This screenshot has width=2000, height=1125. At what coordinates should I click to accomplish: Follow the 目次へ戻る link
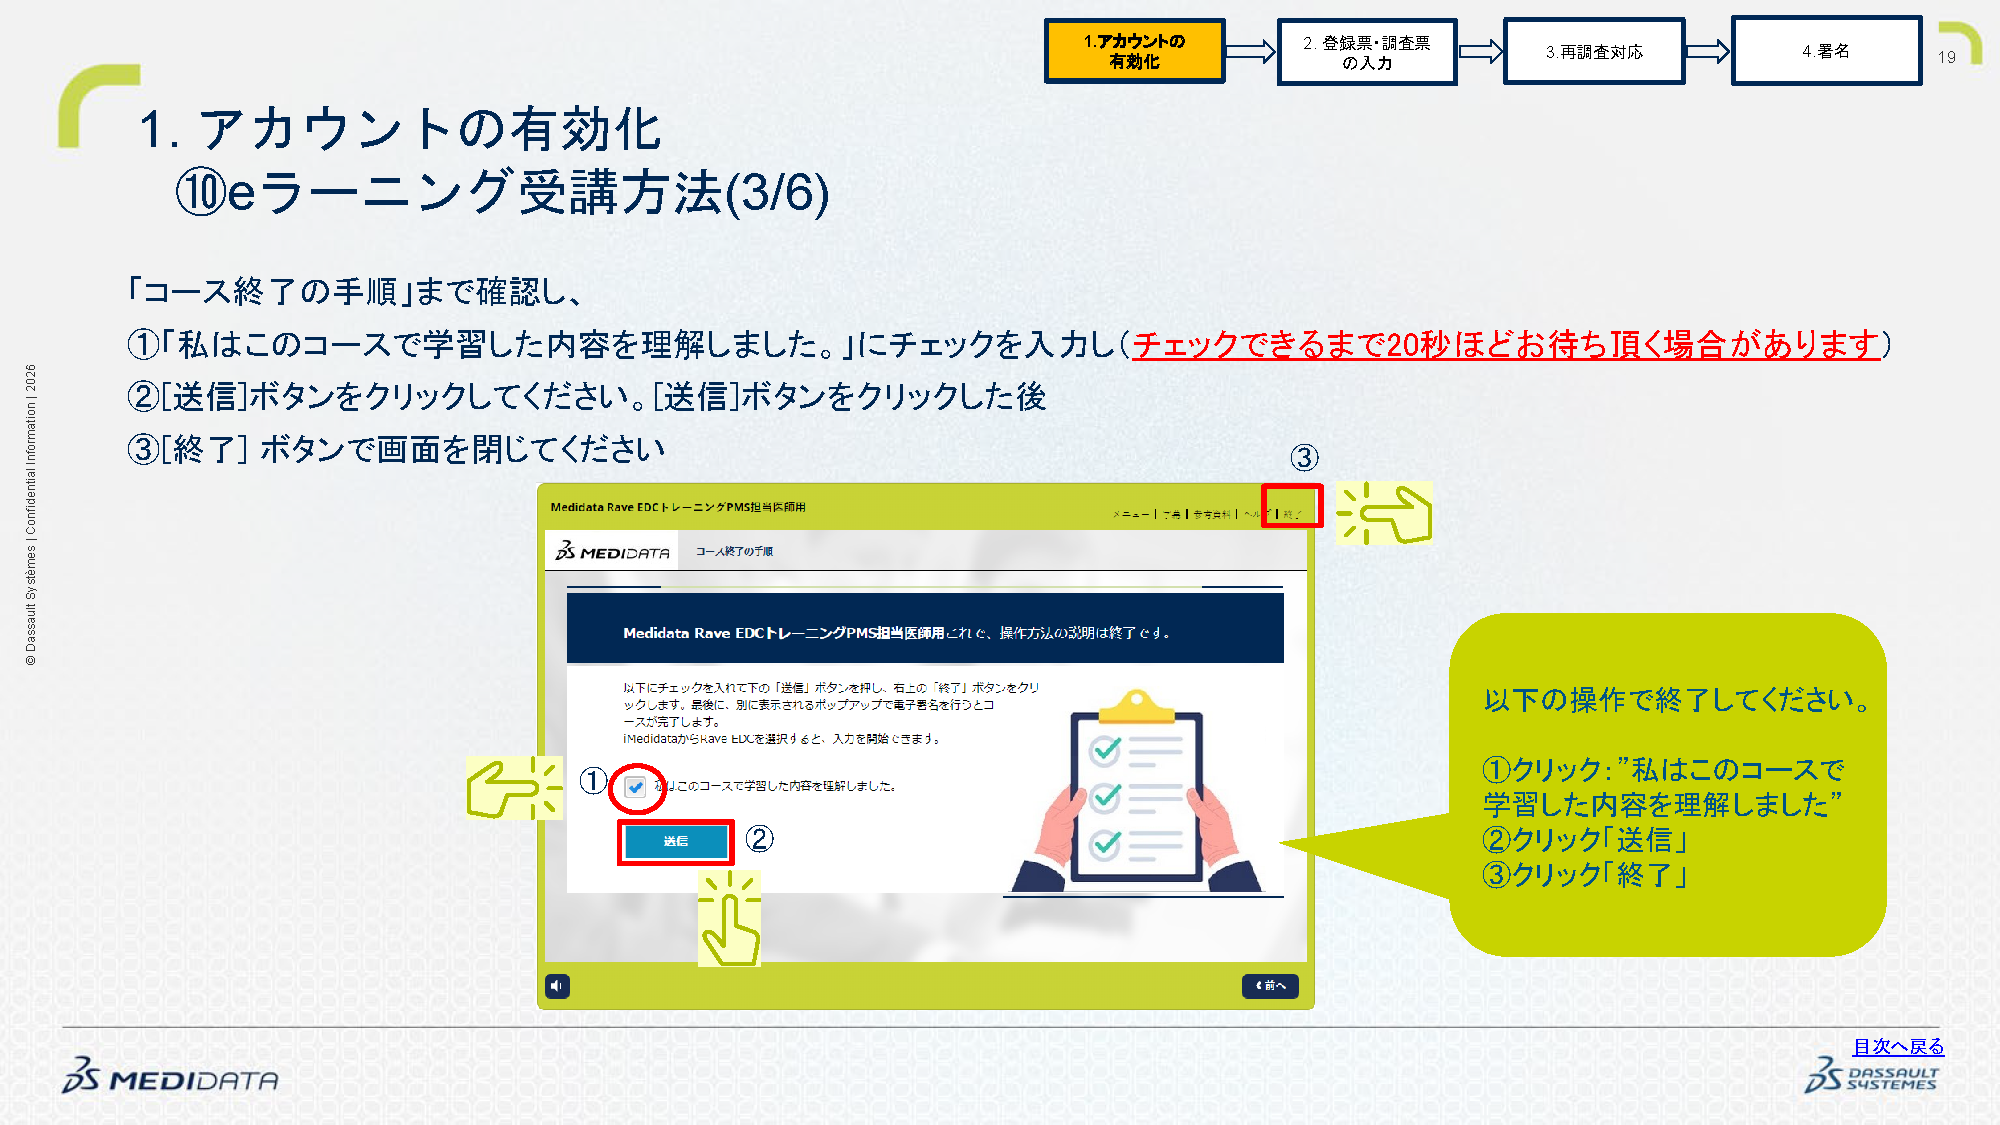coord(1898,1046)
